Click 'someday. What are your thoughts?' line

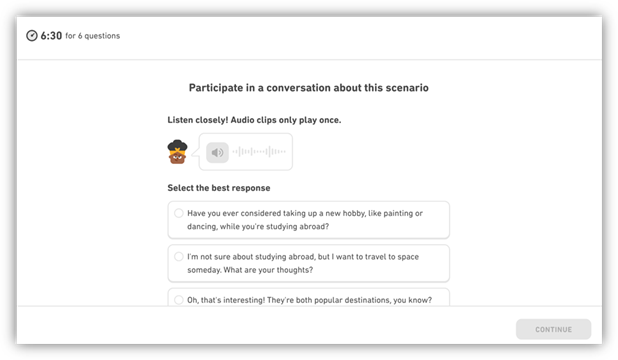point(250,270)
